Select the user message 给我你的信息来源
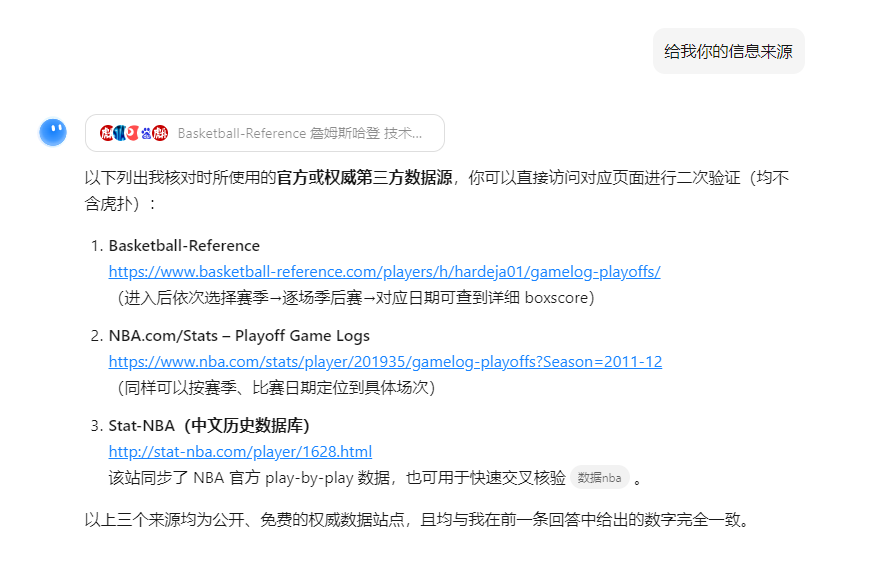 pos(728,51)
